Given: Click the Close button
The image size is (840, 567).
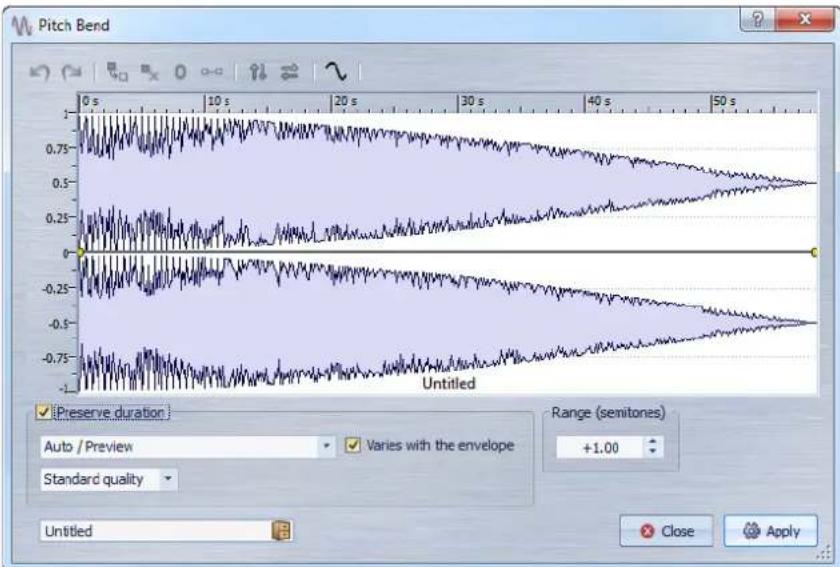Looking at the screenshot, I should pos(666,531).
